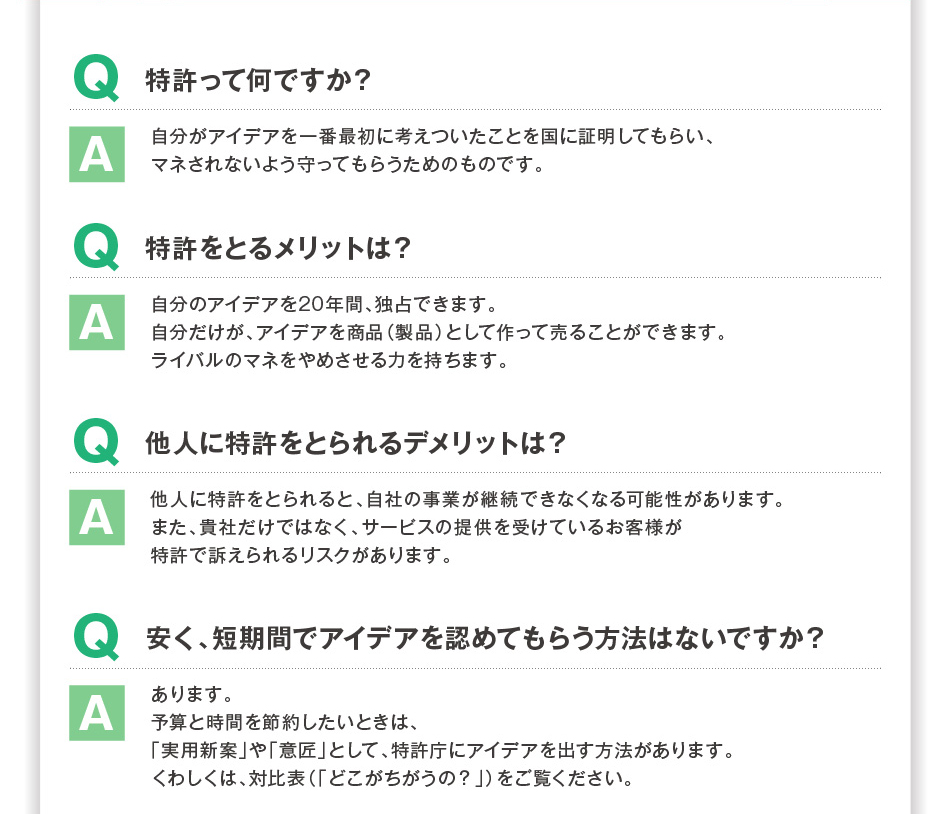
Task: Click the Q icon beside 安く、短期間で question
Action: coord(96,637)
